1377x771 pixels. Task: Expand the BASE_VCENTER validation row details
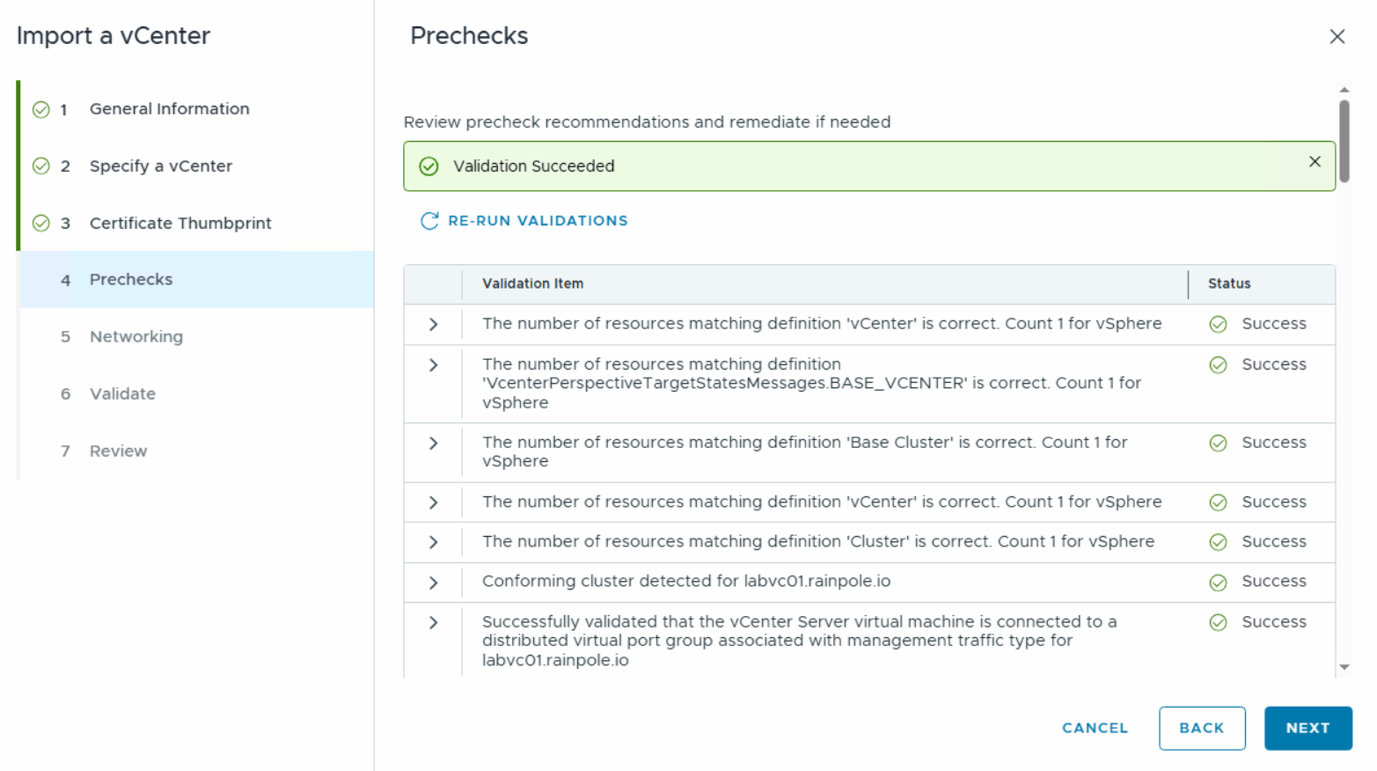pyautogui.click(x=433, y=365)
